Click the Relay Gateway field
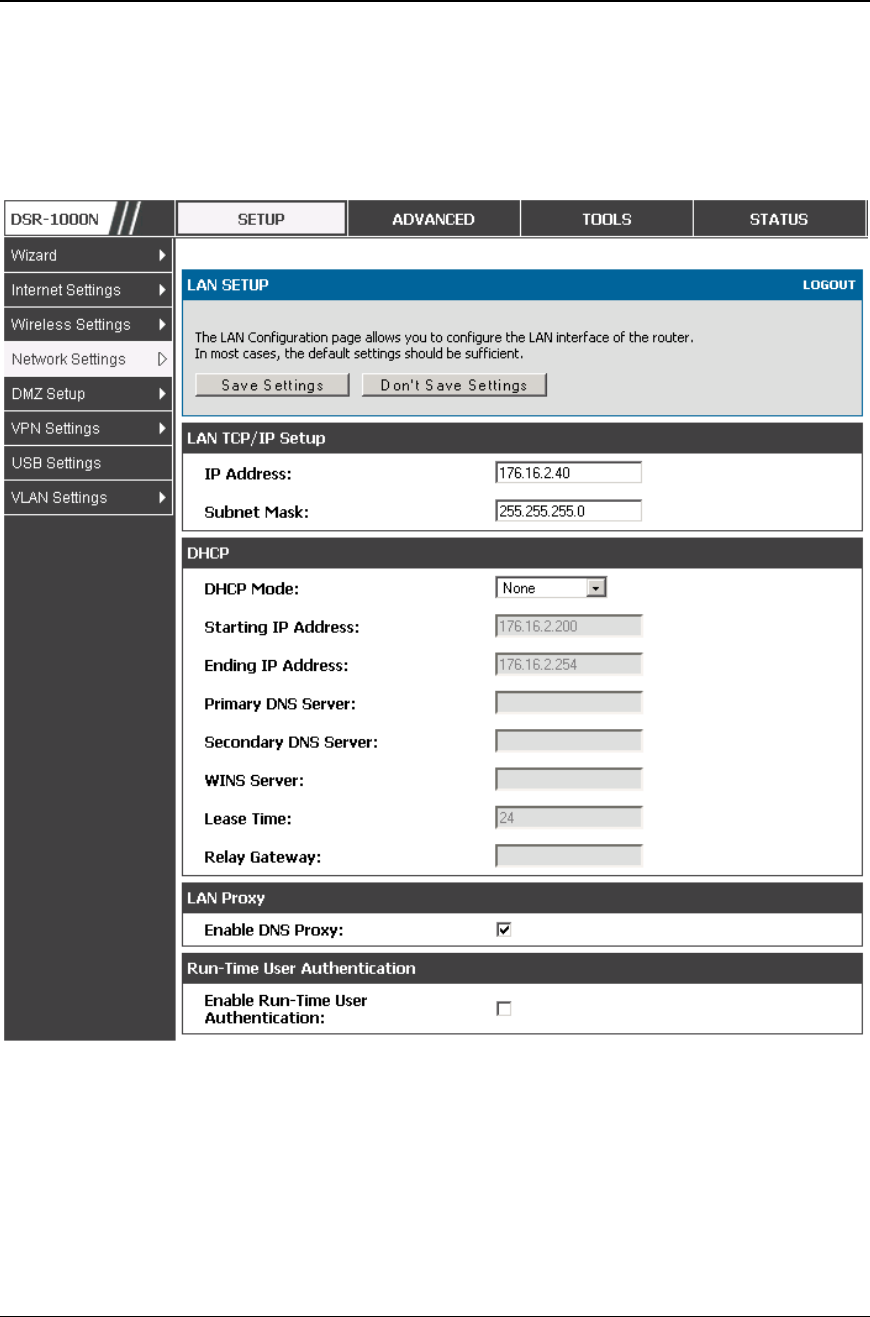The height and width of the screenshot is (1317, 870). [x=568, y=857]
